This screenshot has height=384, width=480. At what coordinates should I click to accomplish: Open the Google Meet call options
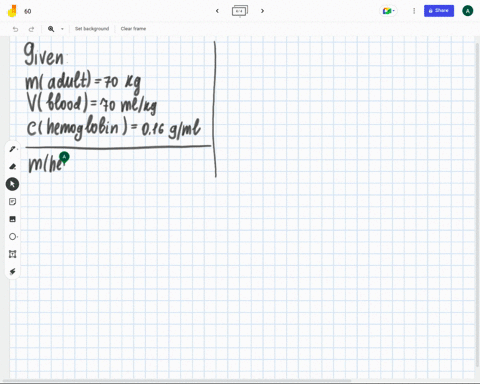pyautogui.click(x=389, y=11)
